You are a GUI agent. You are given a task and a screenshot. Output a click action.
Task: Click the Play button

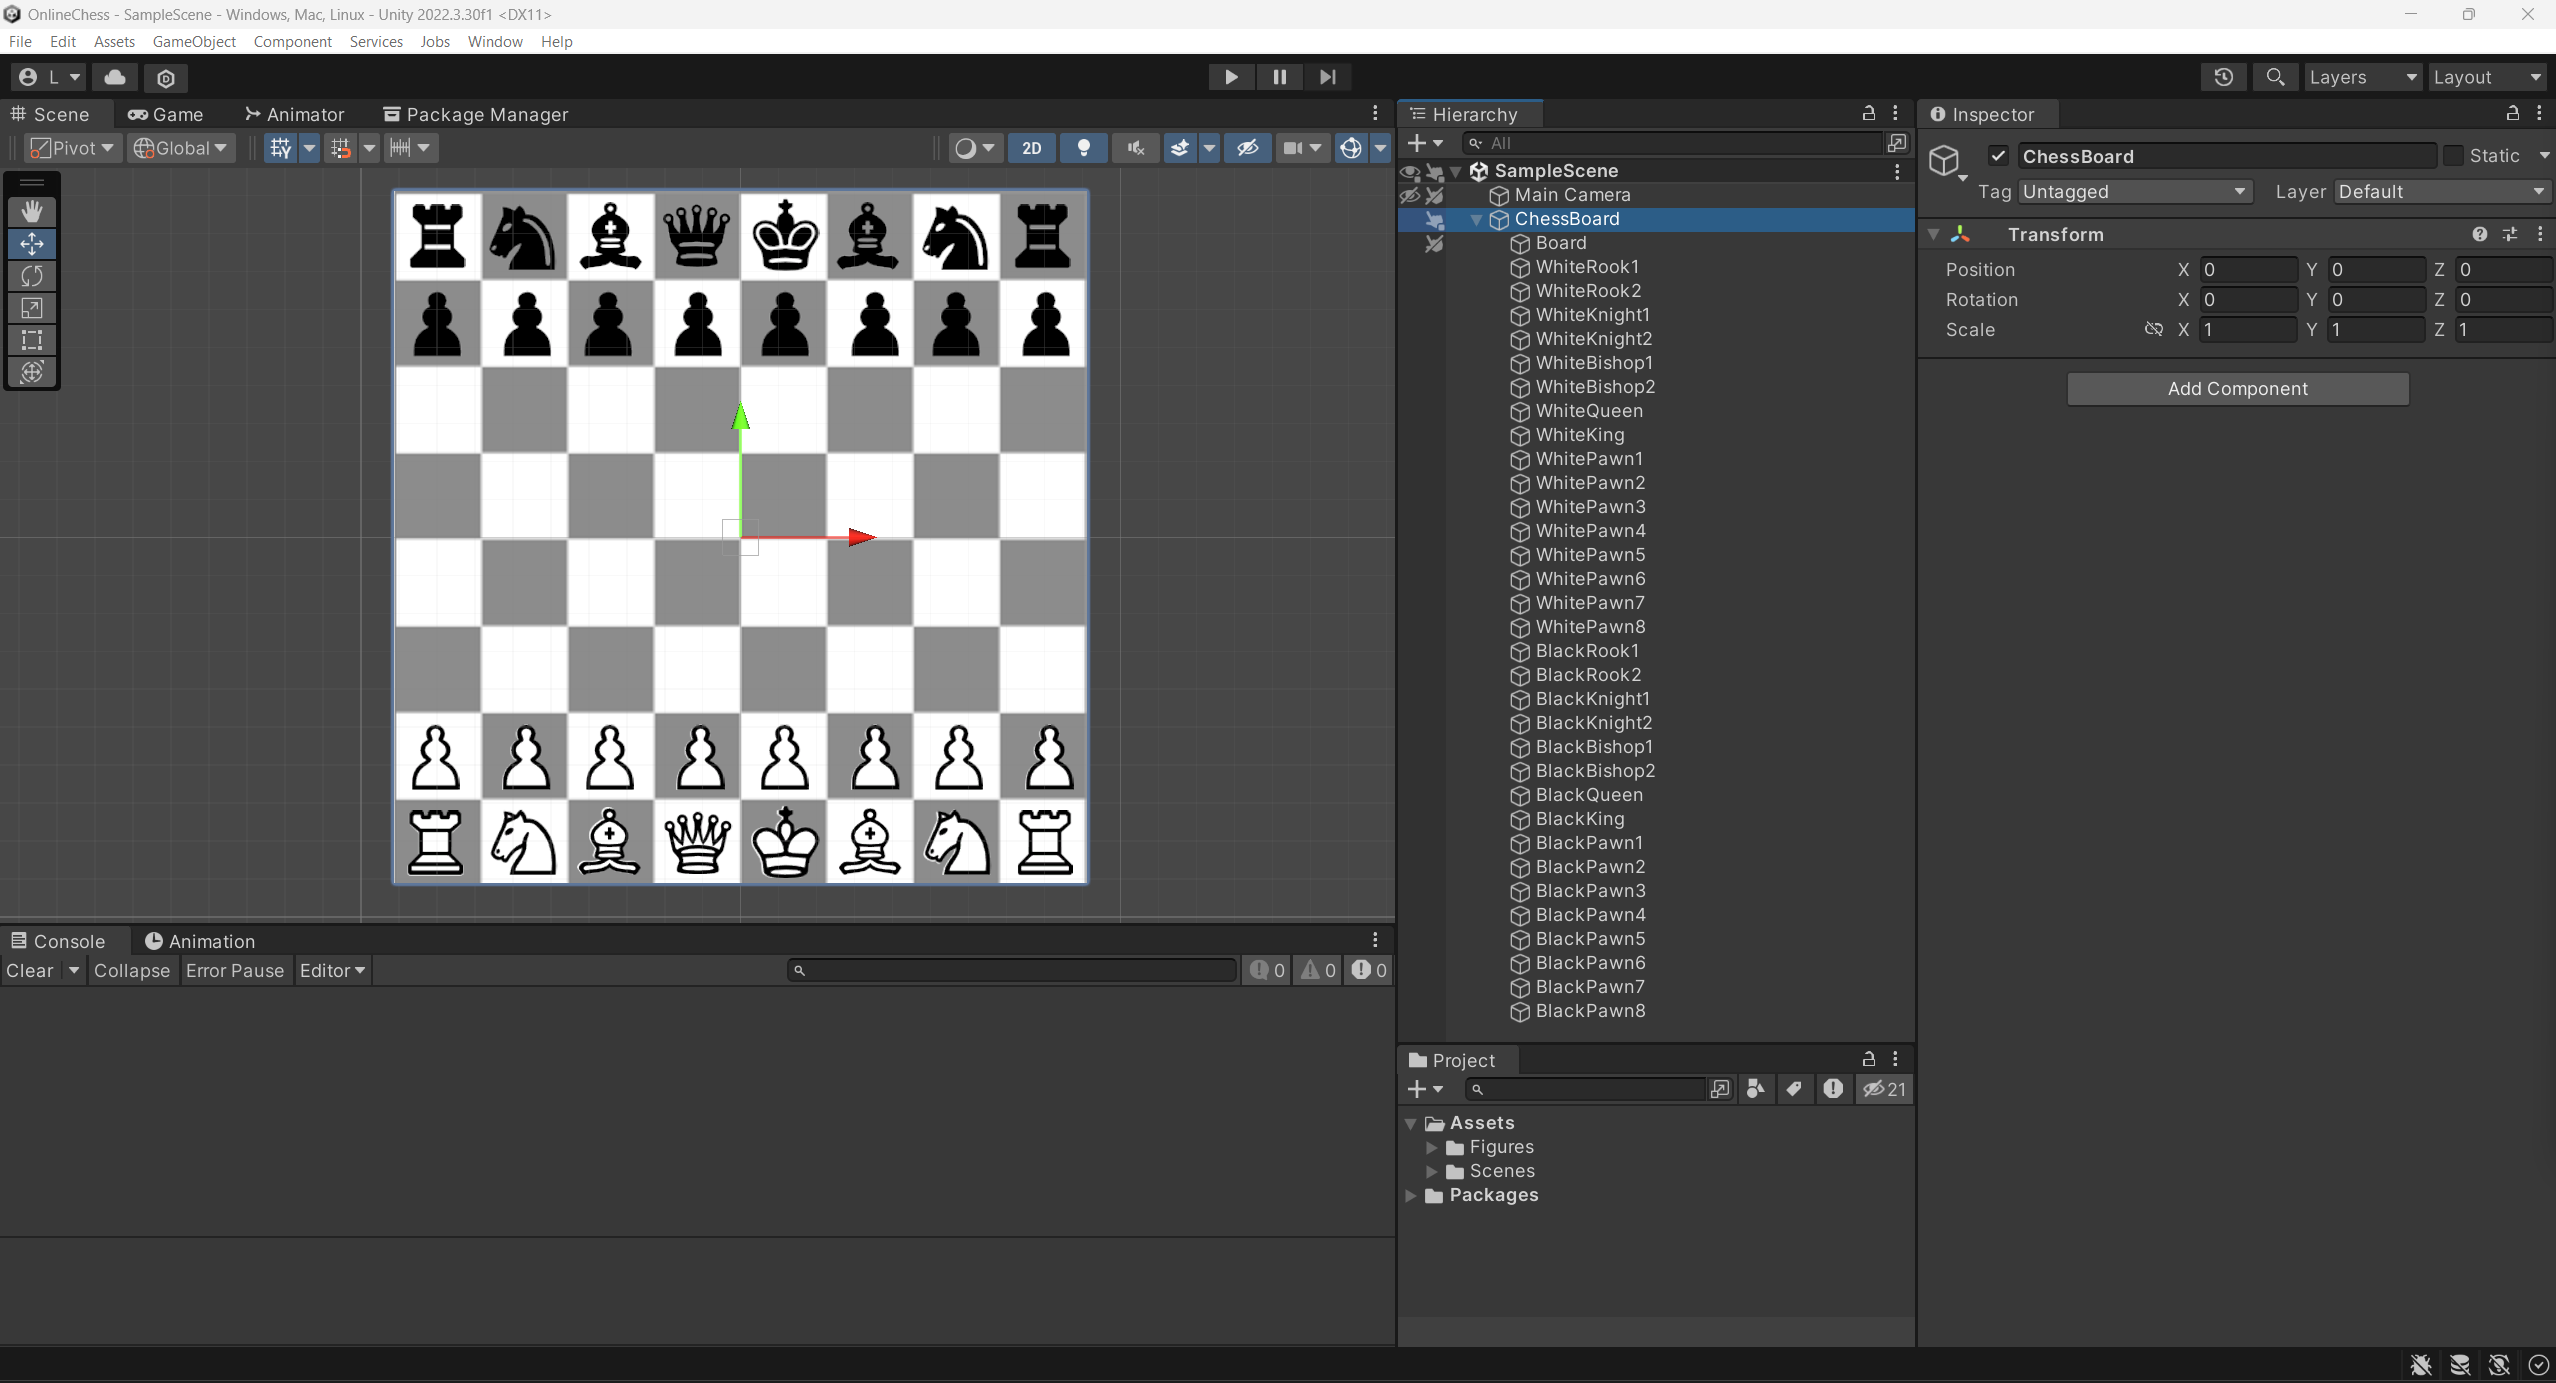pyautogui.click(x=1231, y=77)
